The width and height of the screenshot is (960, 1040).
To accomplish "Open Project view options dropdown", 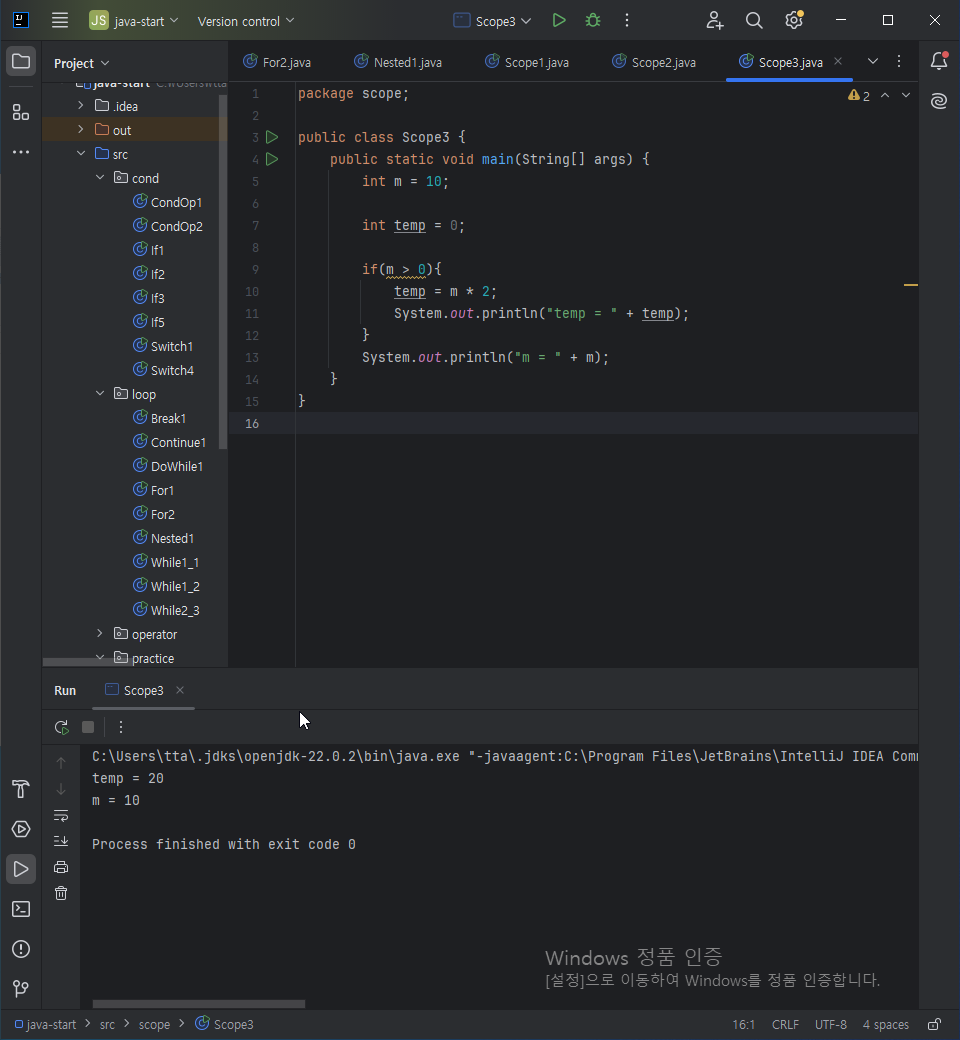I will coord(81,63).
